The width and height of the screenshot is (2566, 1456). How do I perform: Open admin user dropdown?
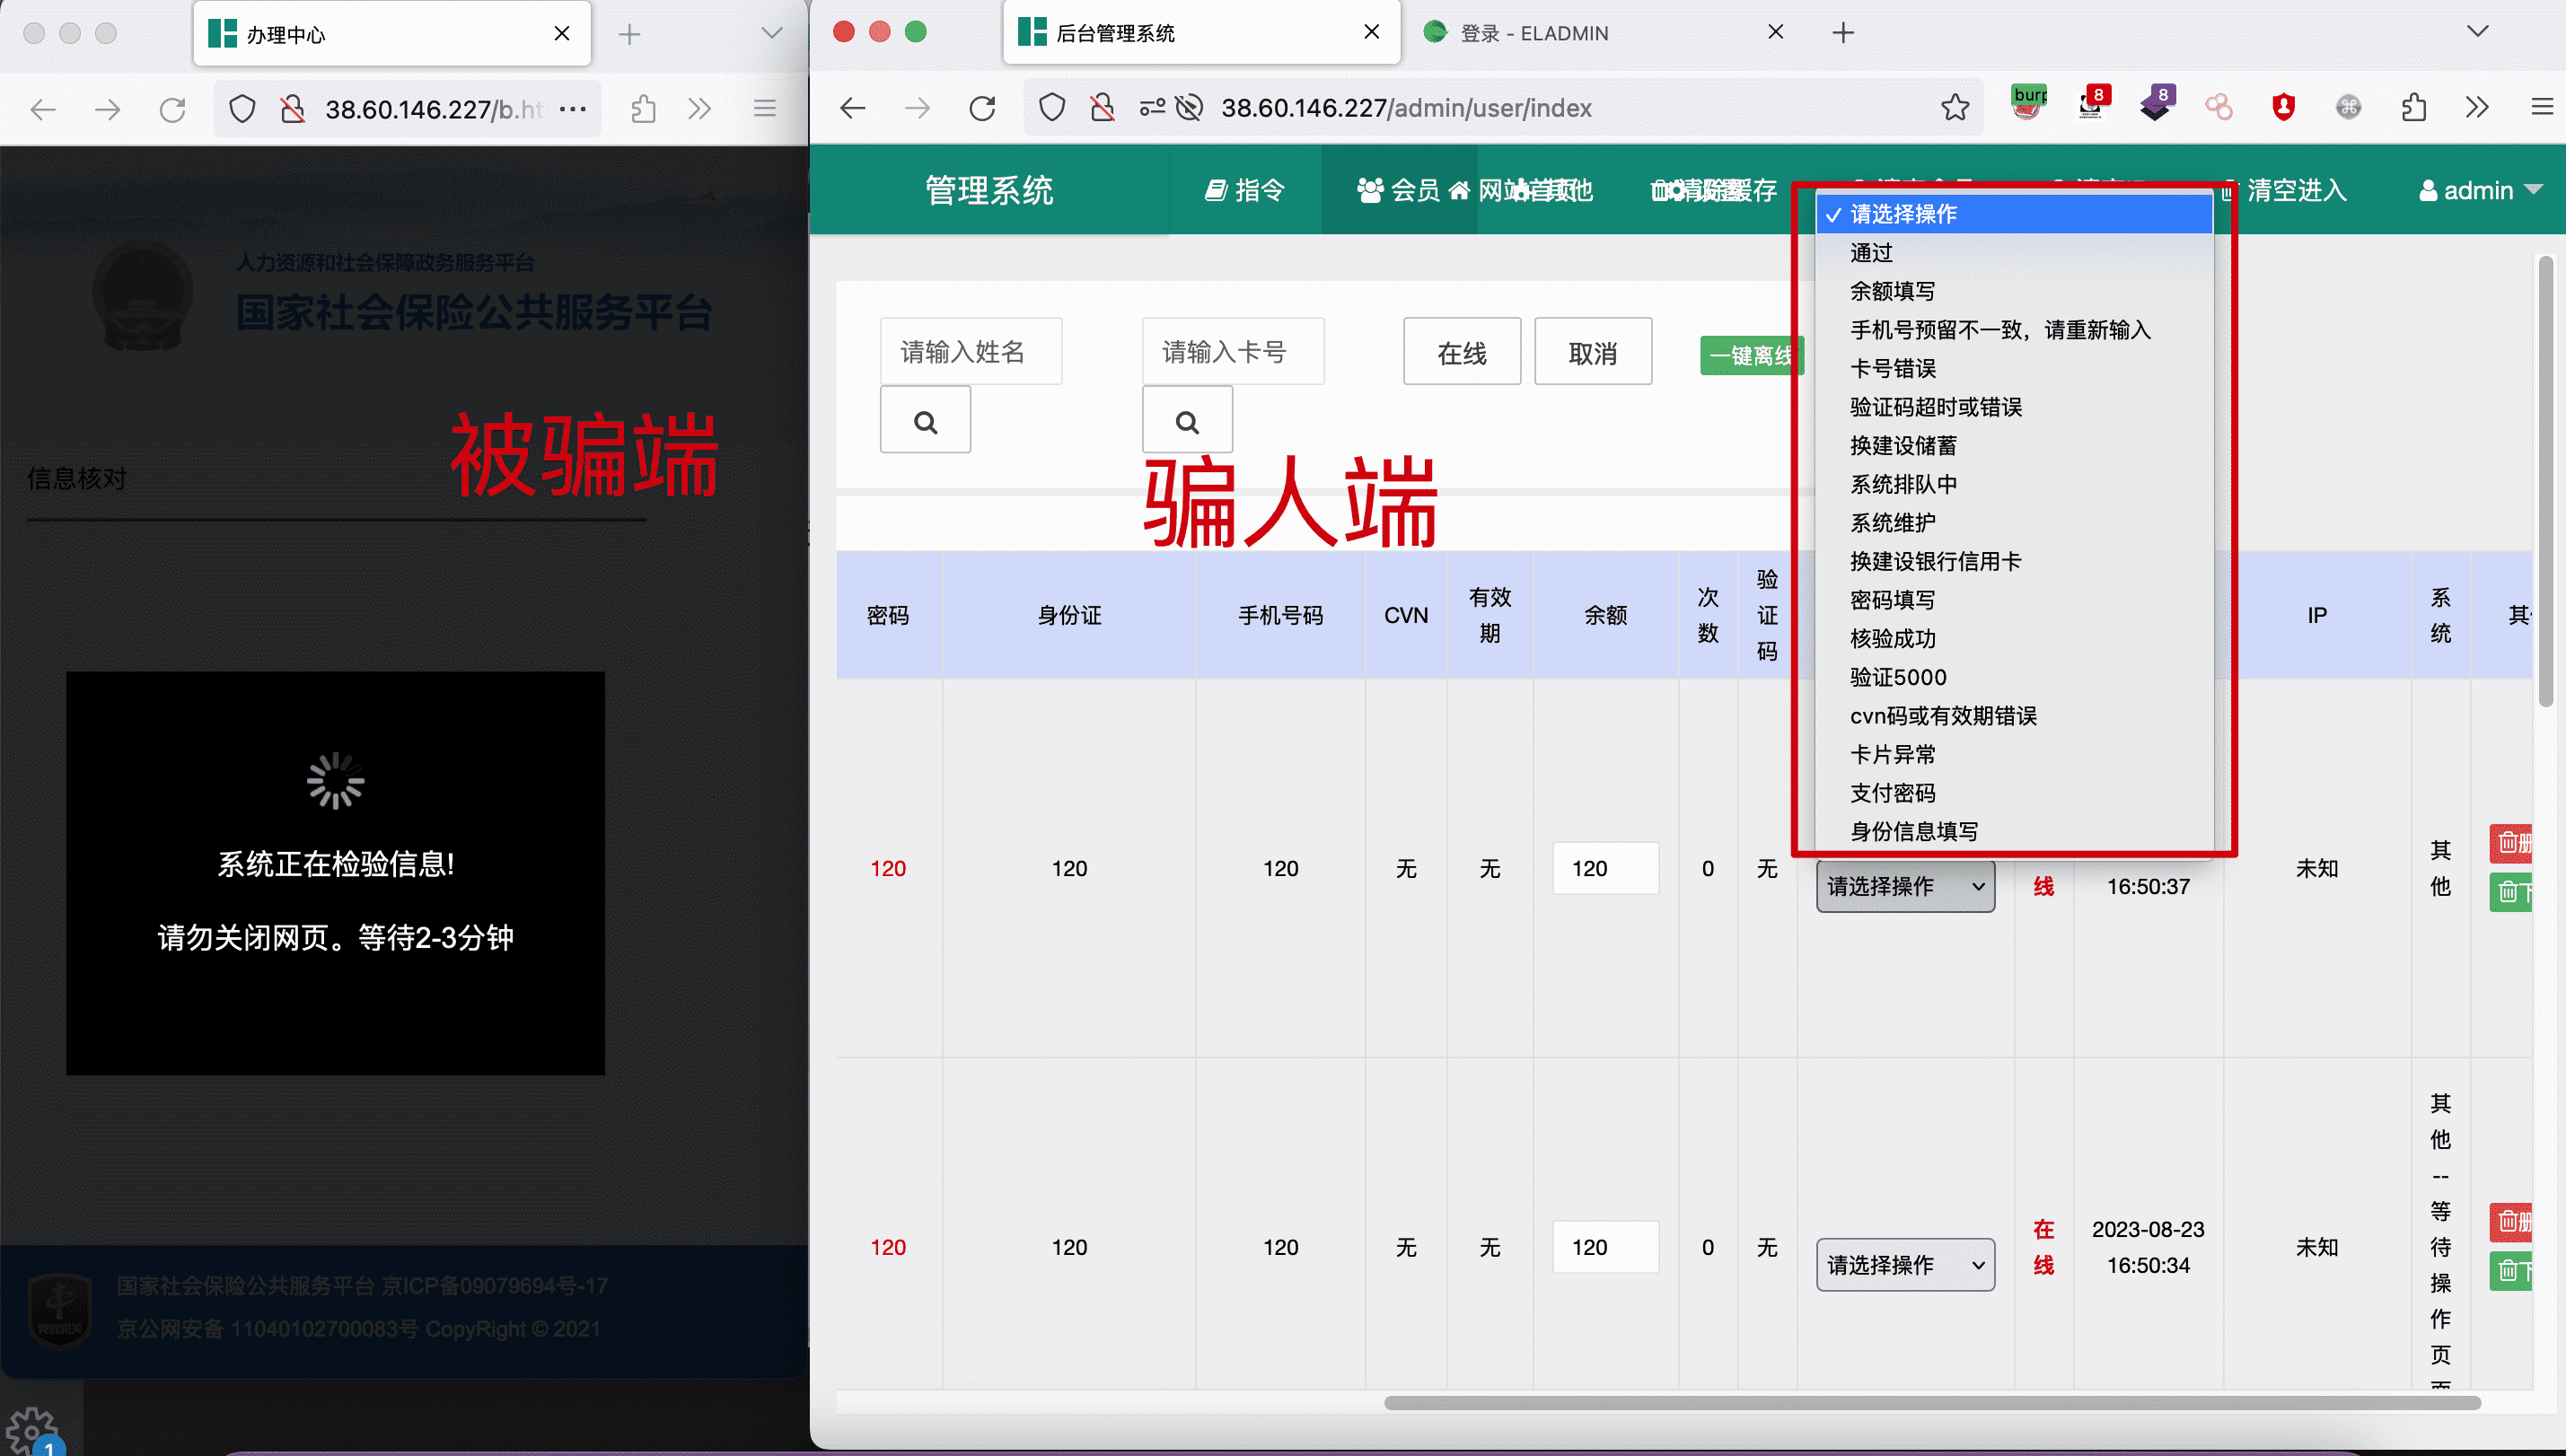[2480, 190]
